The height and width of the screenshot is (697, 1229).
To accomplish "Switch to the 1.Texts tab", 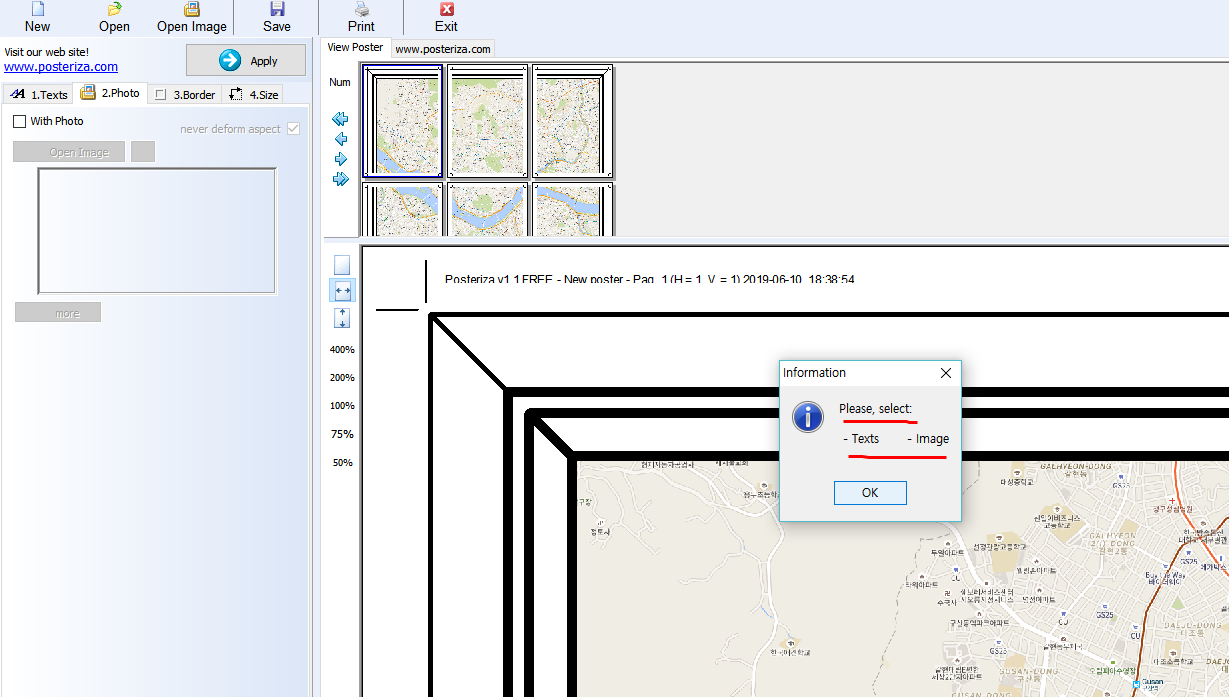I will click(x=39, y=95).
